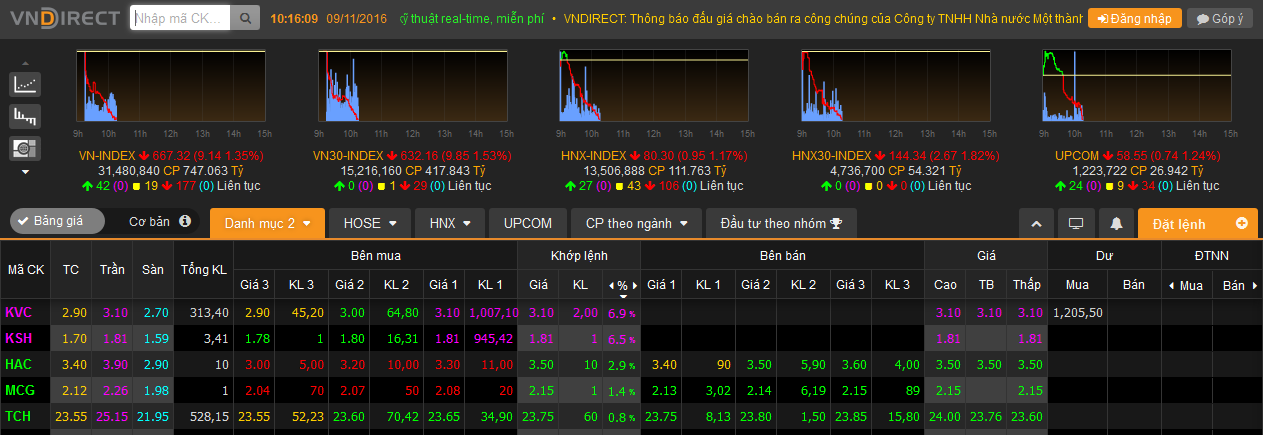Click stock code TCH
This screenshot has height=435, width=1263.
(18, 416)
